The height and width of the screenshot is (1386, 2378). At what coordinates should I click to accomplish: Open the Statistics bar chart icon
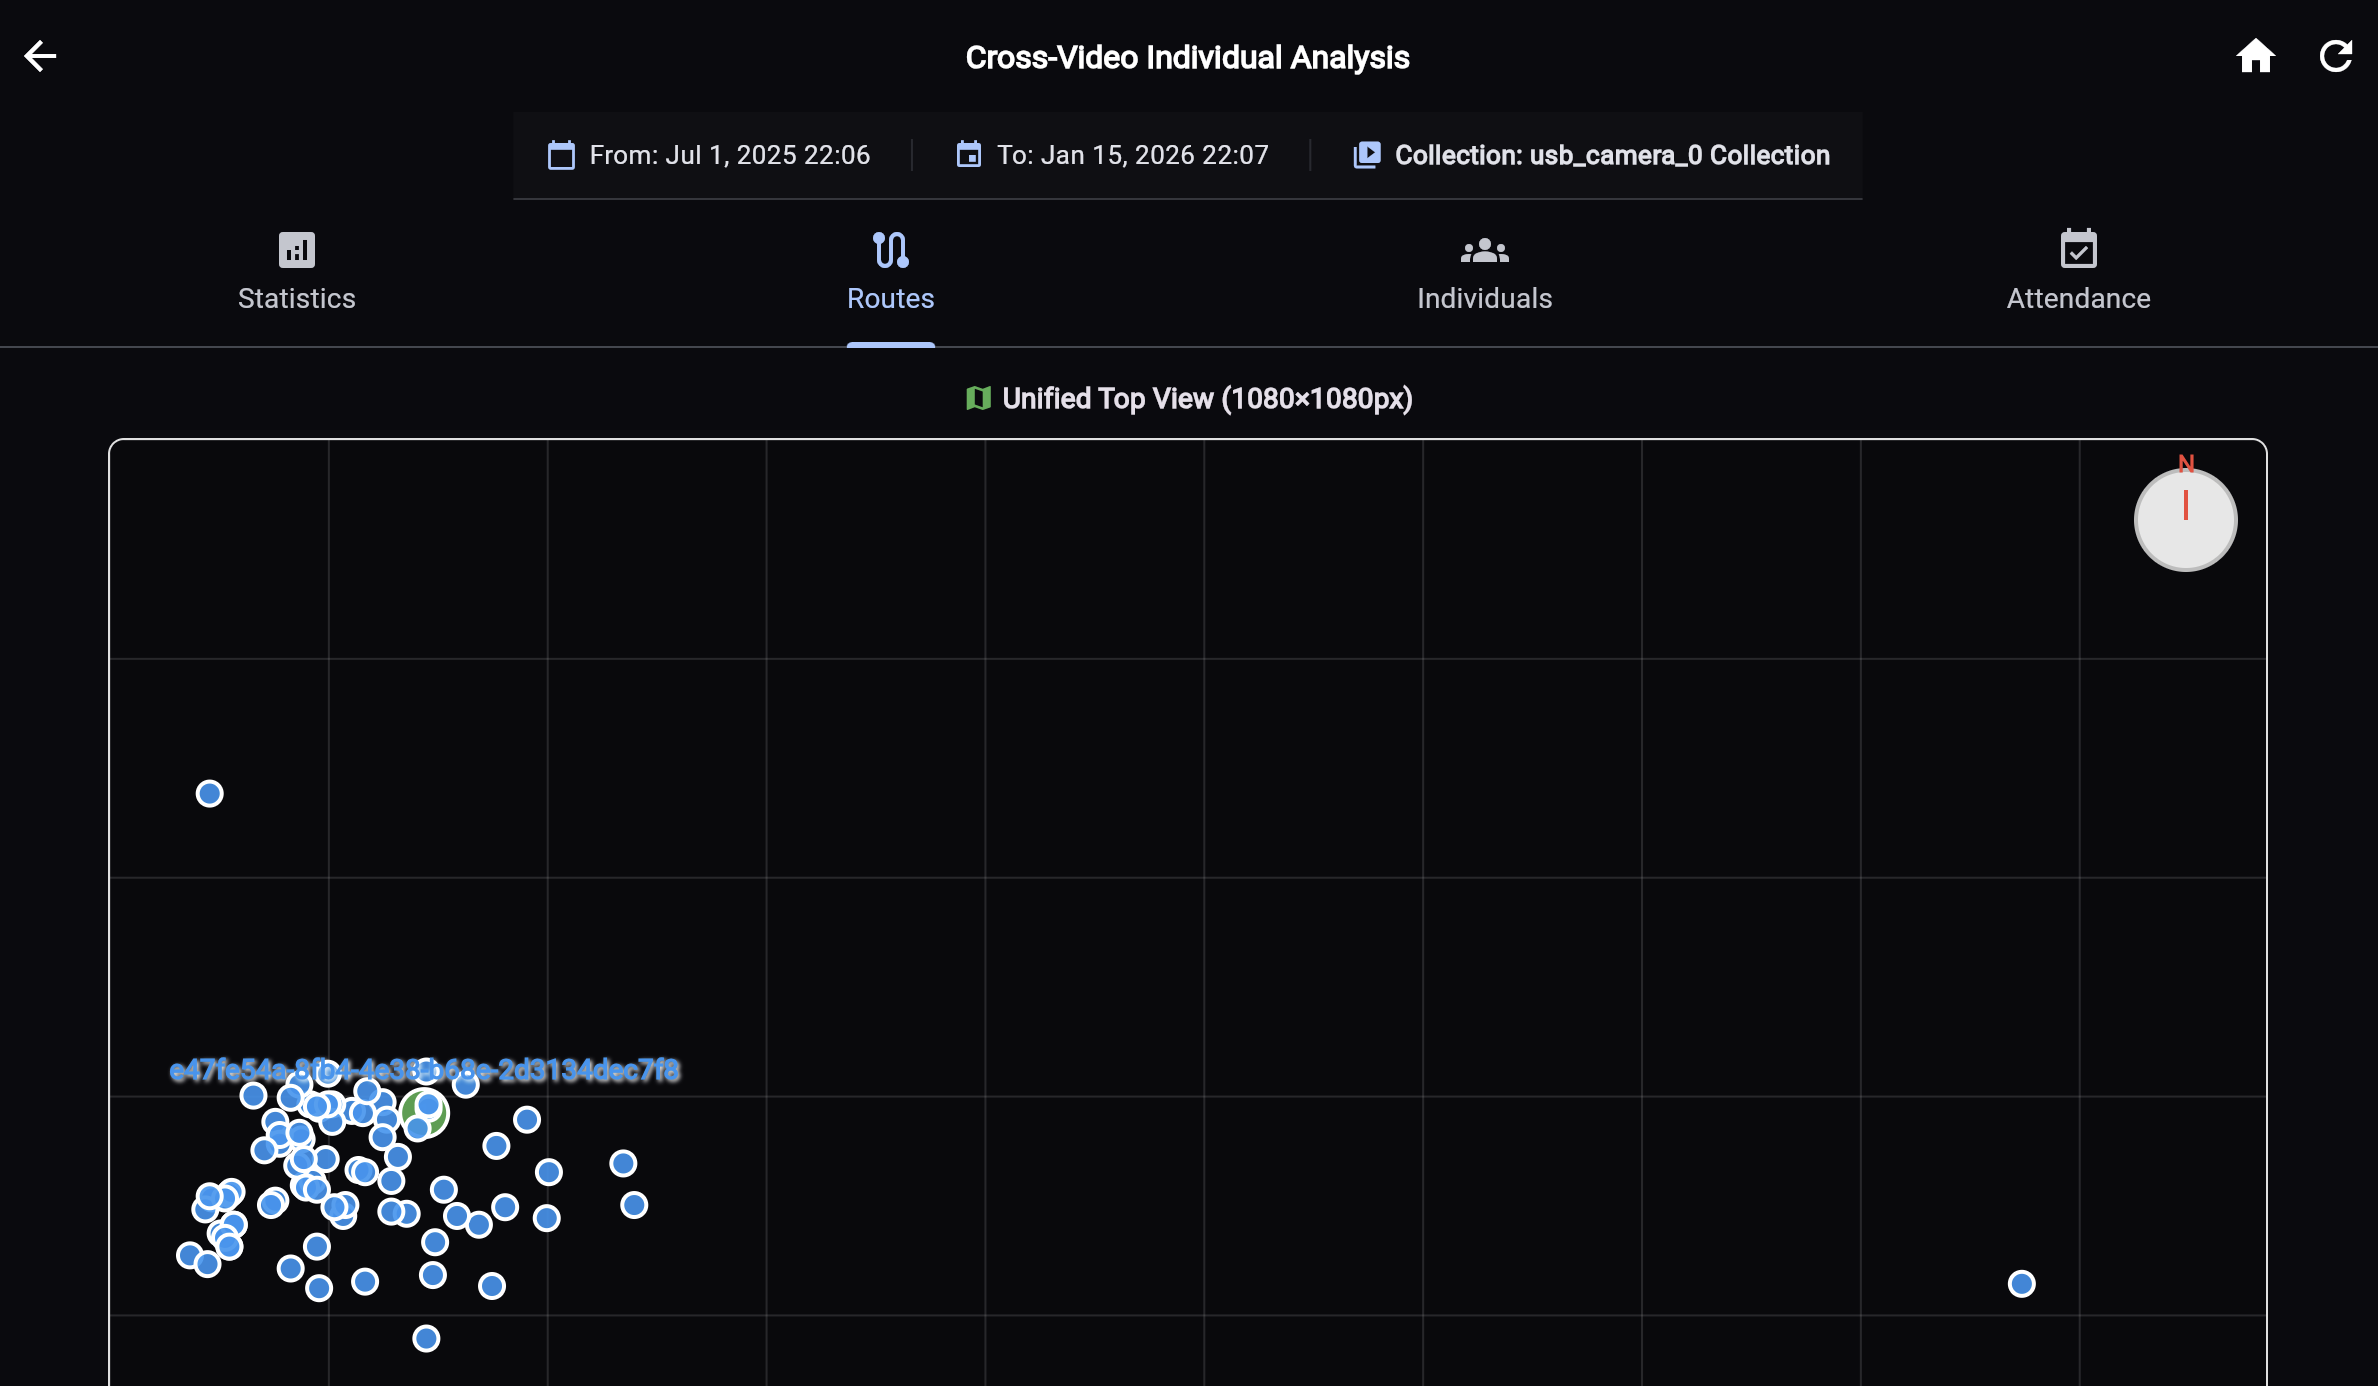(x=295, y=250)
